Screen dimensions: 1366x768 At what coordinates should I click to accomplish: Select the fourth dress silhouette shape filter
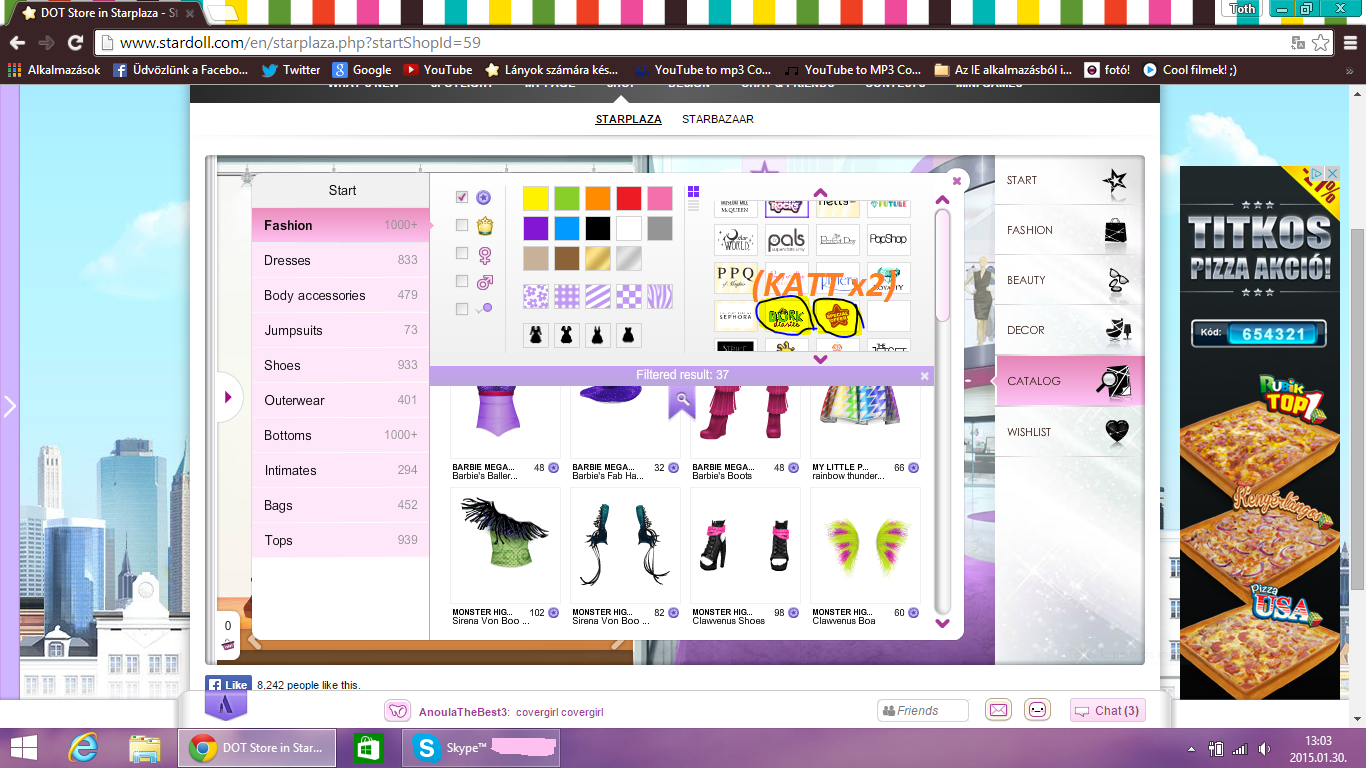point(628,335)
